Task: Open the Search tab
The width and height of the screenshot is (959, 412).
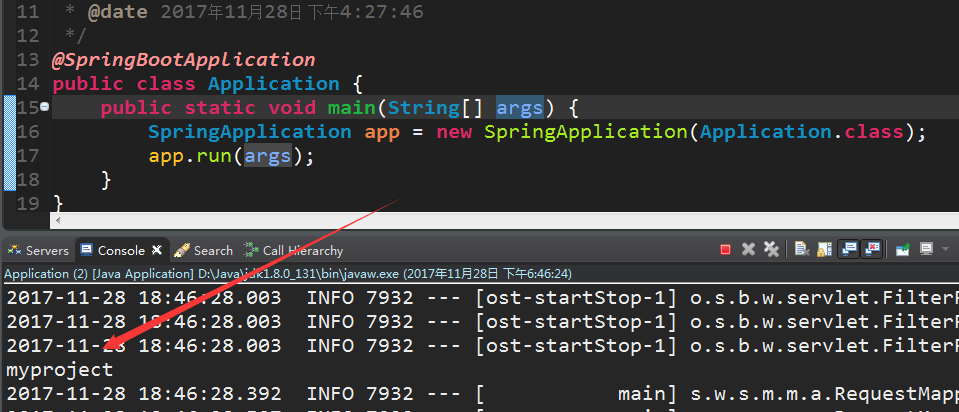Action: [x=203, y=251]
